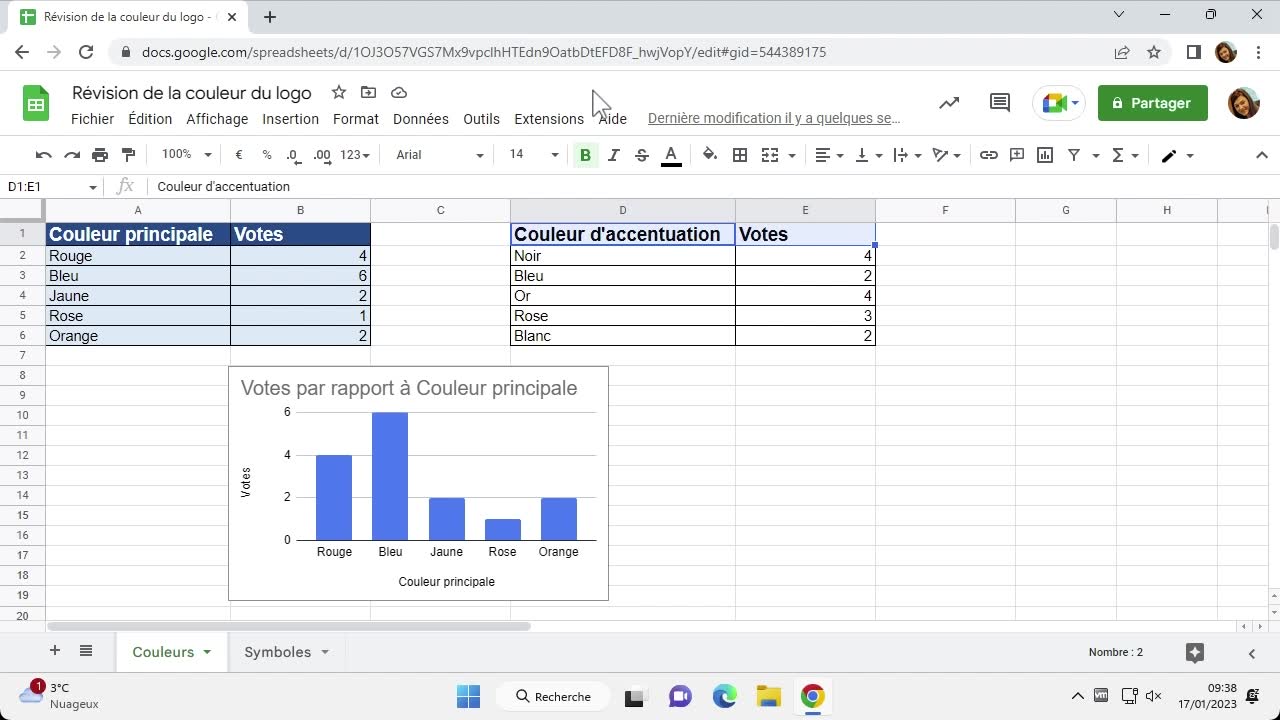
Task: Open the Arial font dropdown
Action: [x=439, y=155]
